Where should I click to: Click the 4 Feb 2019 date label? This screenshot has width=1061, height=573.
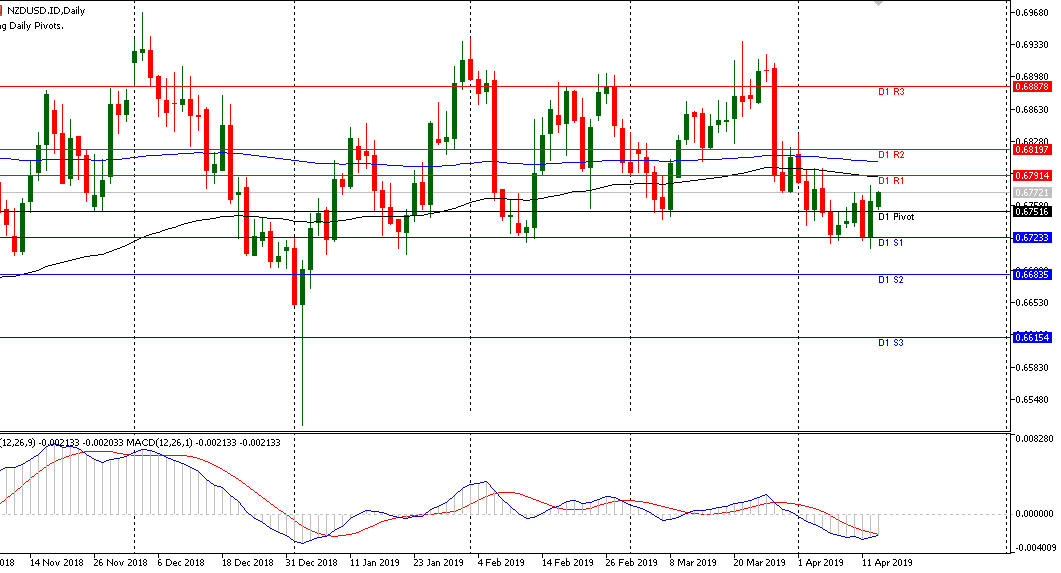coord(501,562)
